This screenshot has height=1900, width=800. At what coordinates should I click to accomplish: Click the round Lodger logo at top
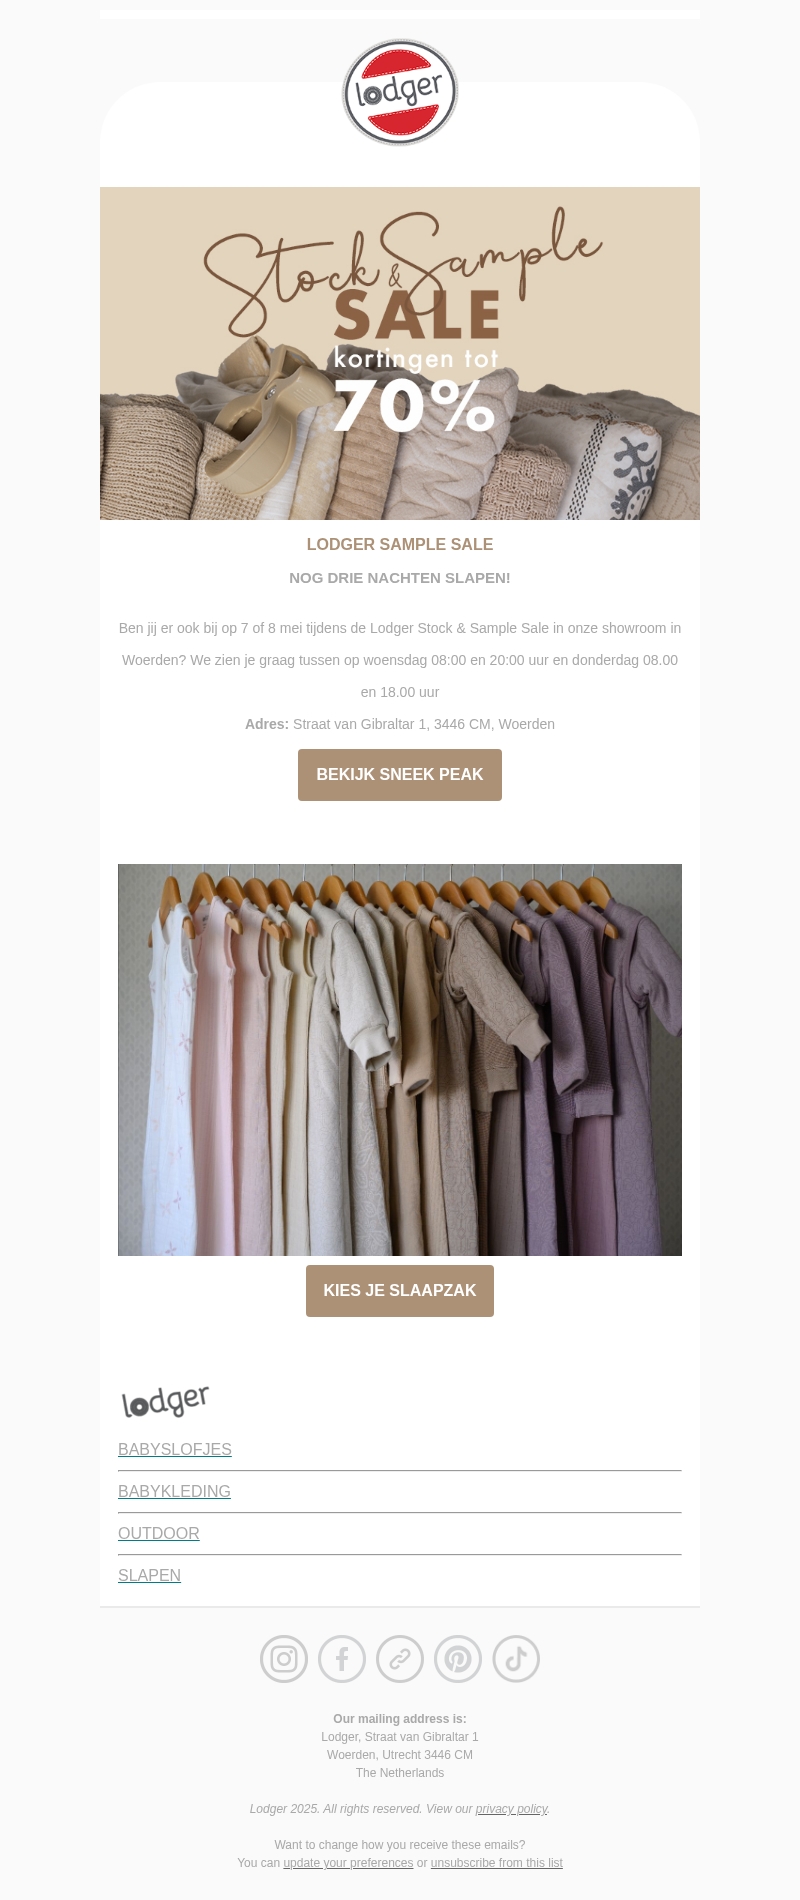point(400,92)
